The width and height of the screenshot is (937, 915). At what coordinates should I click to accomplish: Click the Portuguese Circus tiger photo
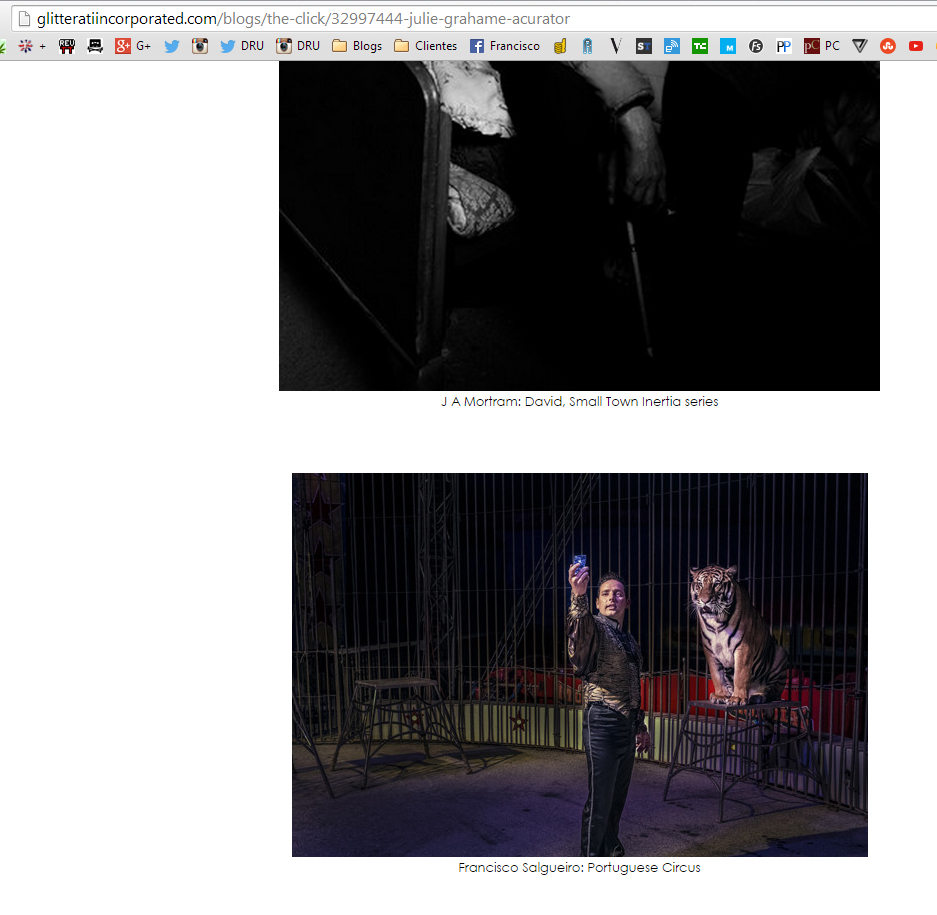[579, 664]
